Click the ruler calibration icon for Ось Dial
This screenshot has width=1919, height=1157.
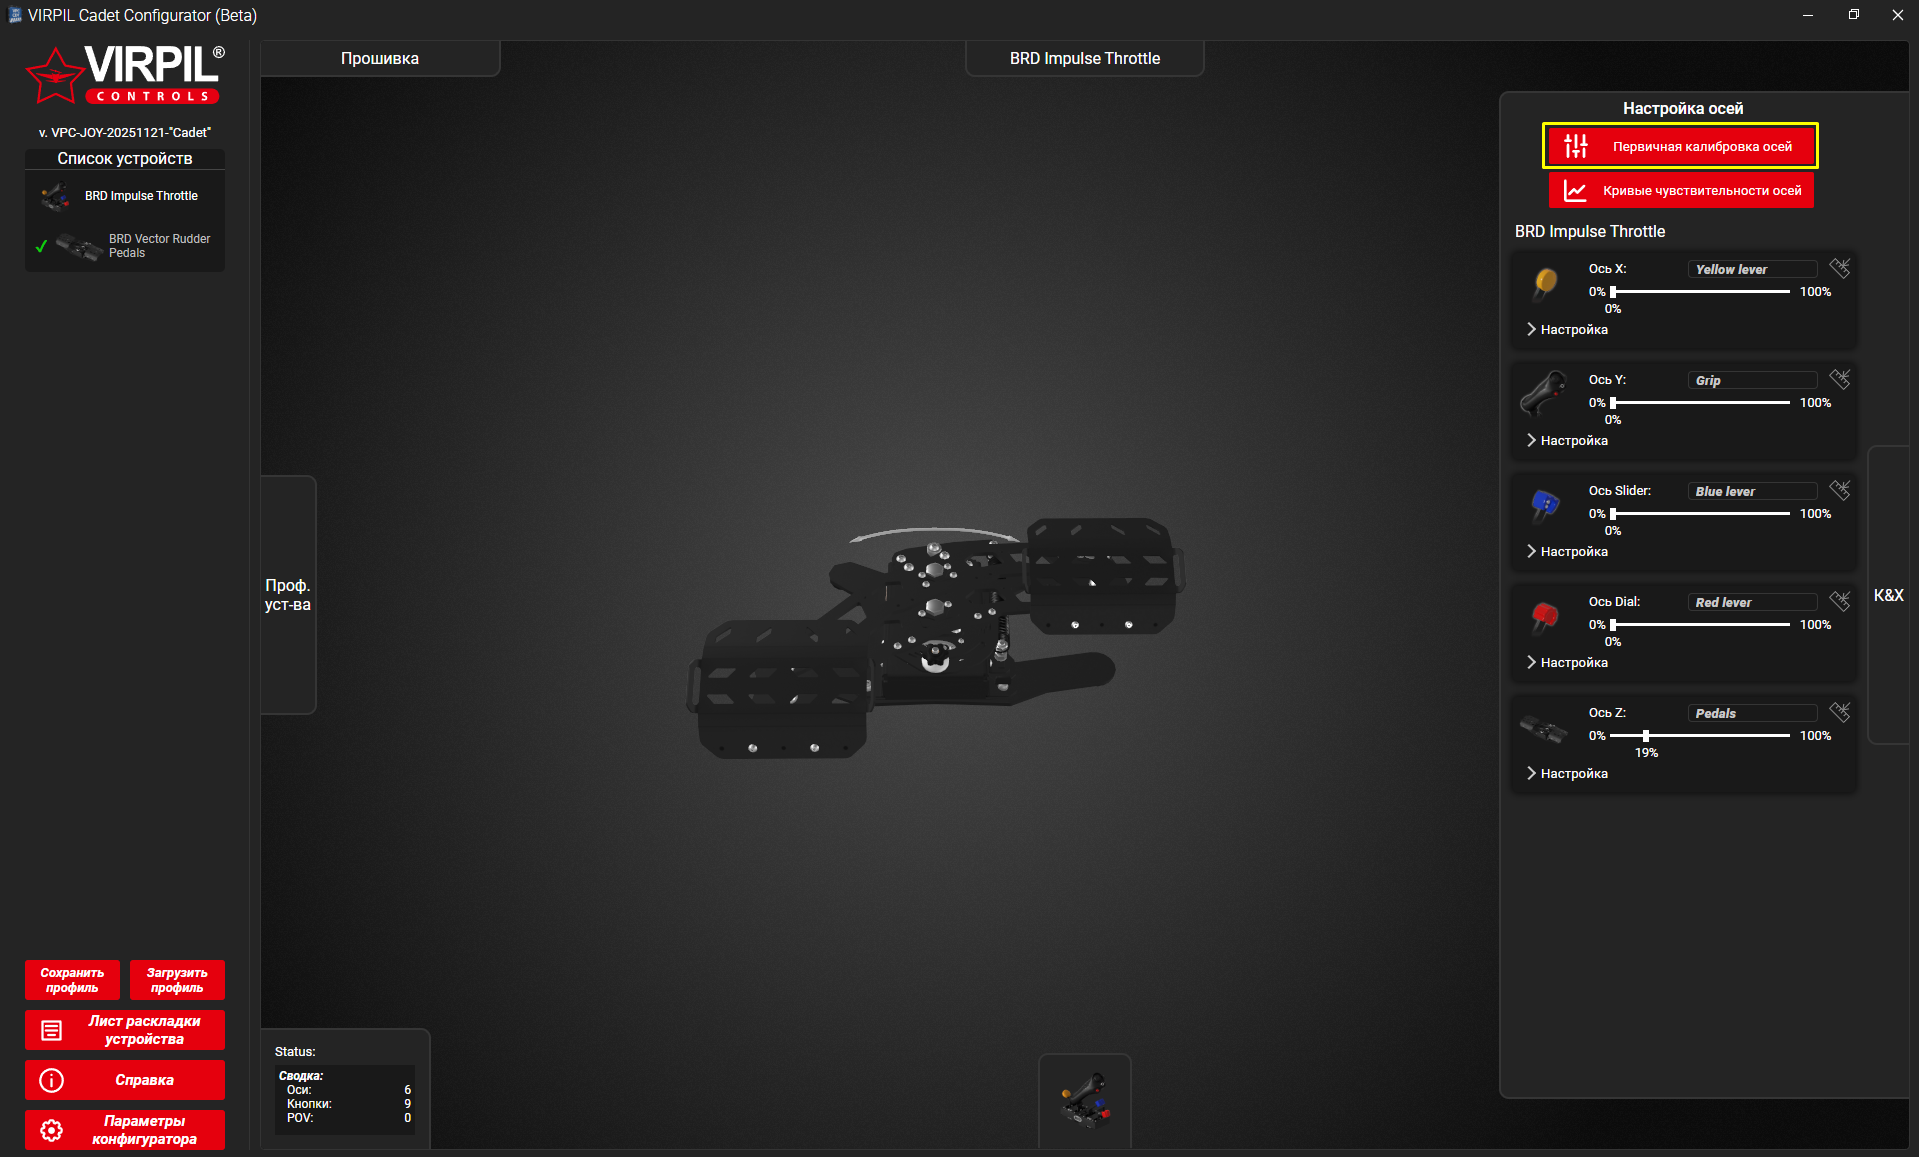point(1839,601)
